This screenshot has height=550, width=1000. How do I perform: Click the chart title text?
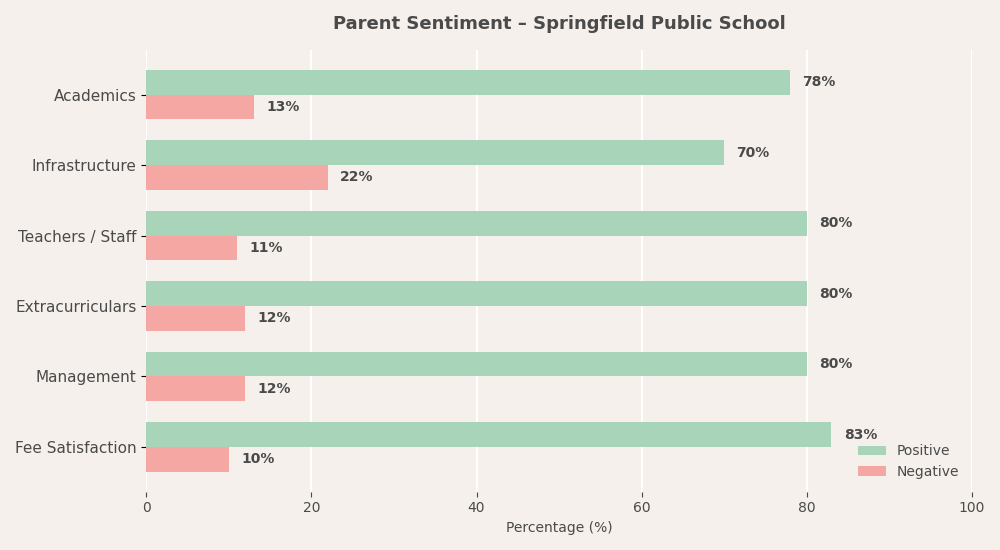coord(559,23)
